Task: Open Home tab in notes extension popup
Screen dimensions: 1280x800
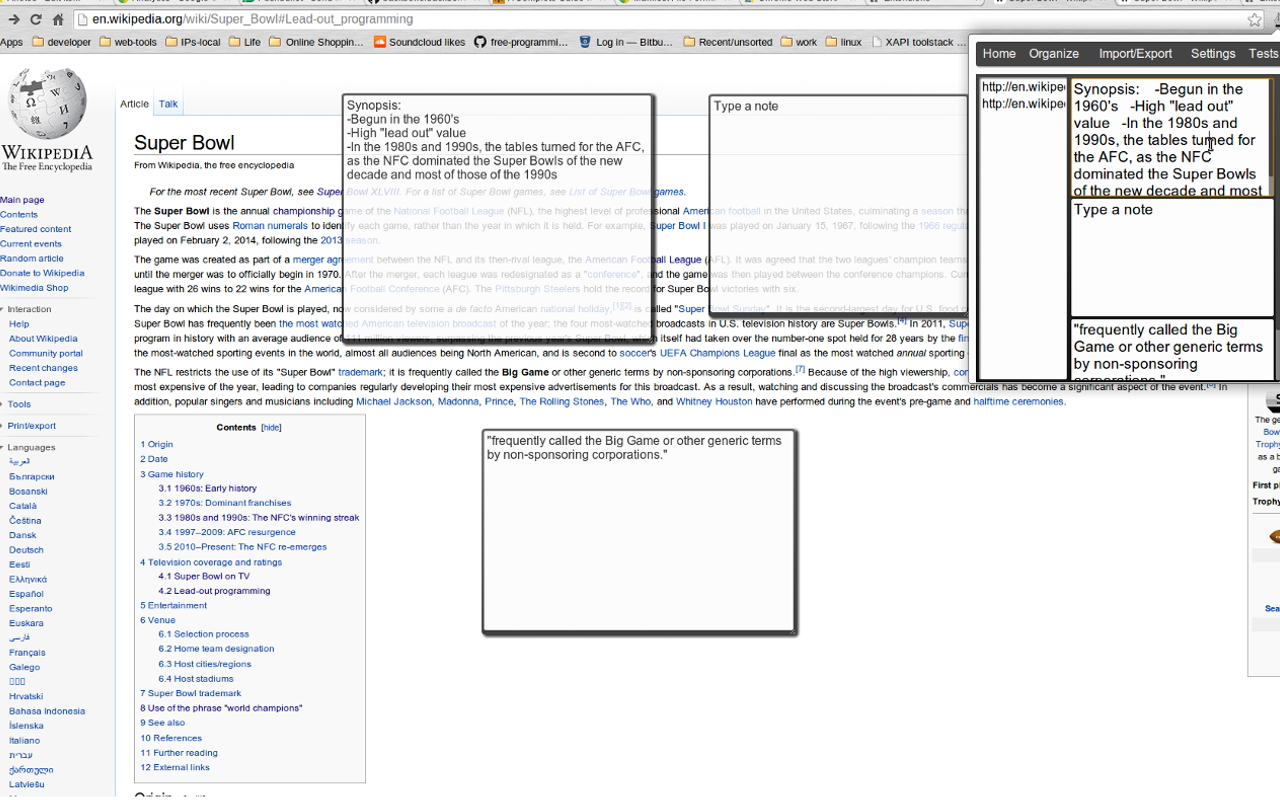Action: coord(999,54)
